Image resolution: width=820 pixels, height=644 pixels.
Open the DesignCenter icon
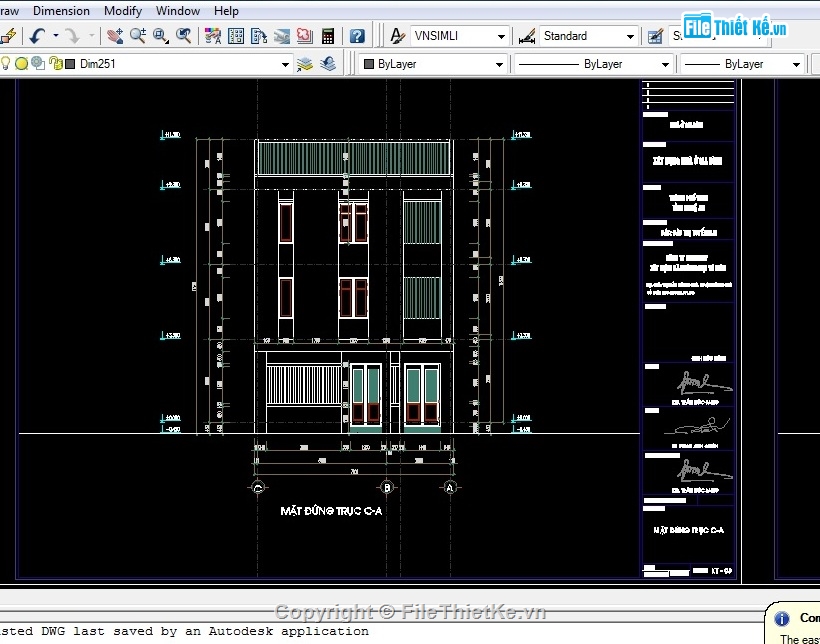point(236,36)
